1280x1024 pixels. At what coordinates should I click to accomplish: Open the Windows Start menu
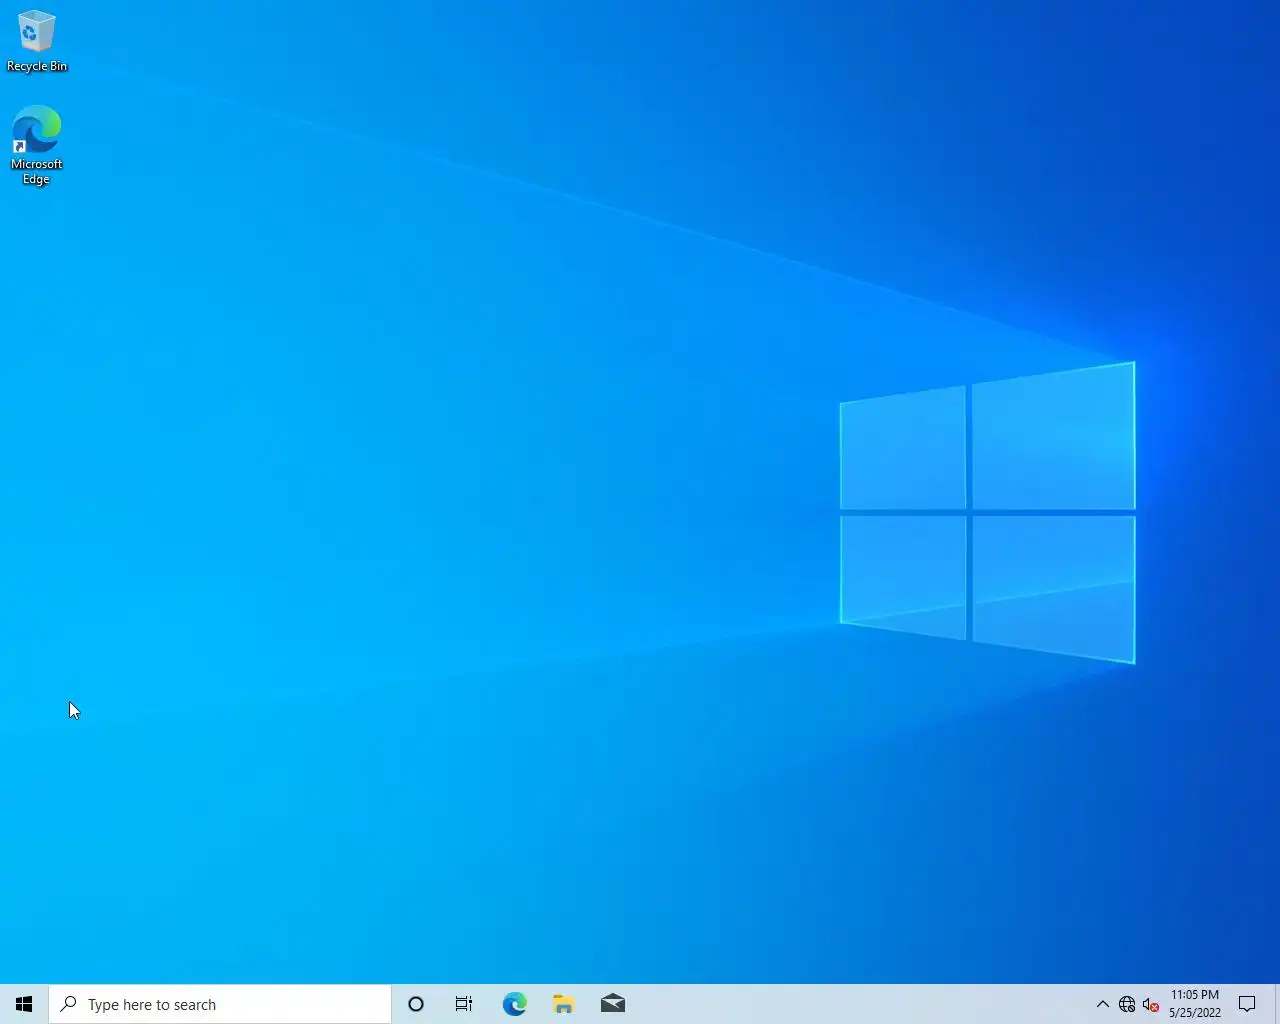[24, 1004]
